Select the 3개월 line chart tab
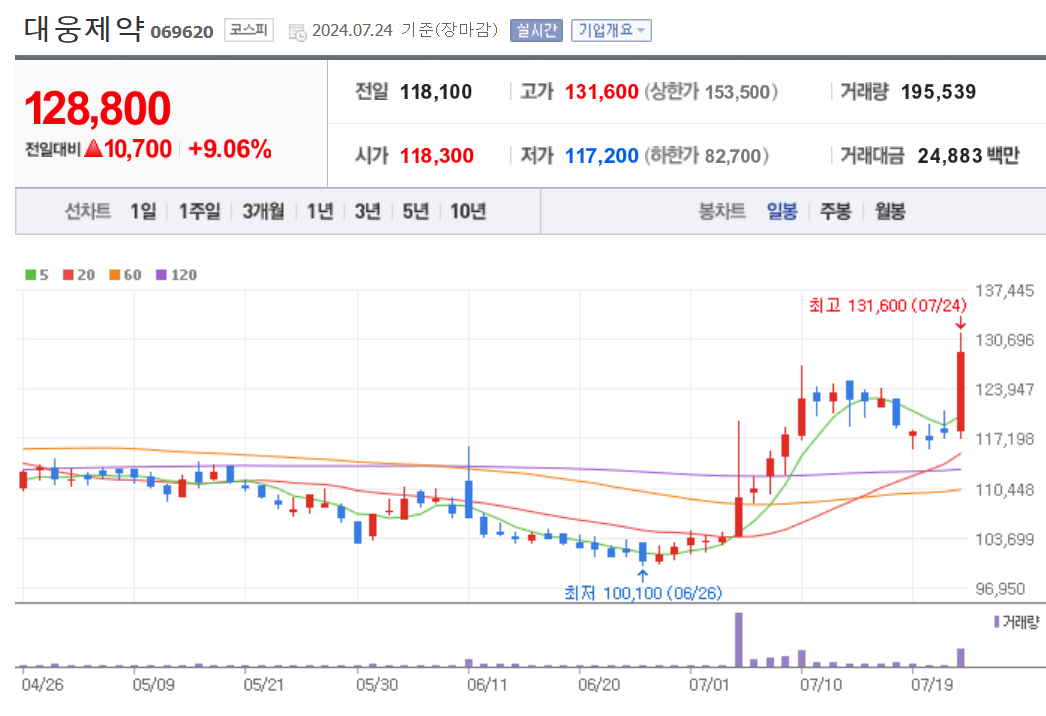 (x=263, y=212)
